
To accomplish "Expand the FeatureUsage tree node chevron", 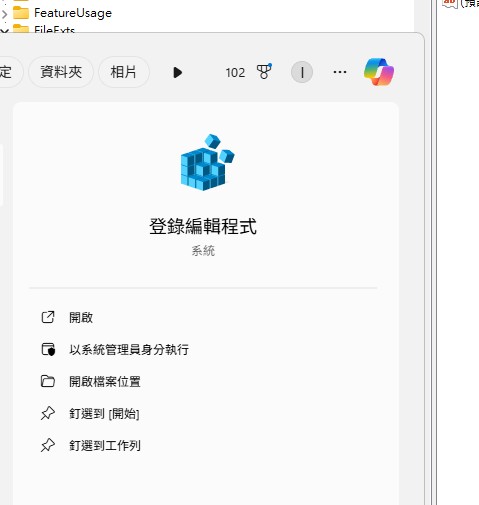I will click(5, 14).
